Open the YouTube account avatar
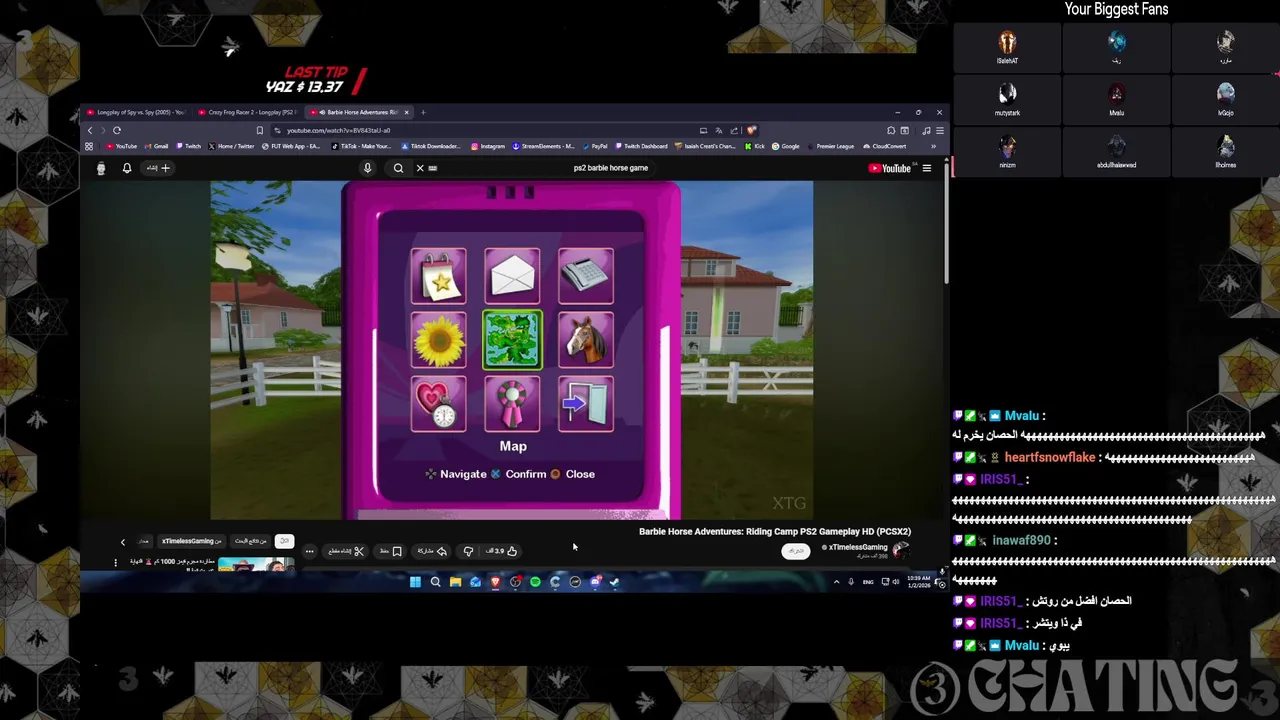1280x720 pixels. [x=100, y=168]
